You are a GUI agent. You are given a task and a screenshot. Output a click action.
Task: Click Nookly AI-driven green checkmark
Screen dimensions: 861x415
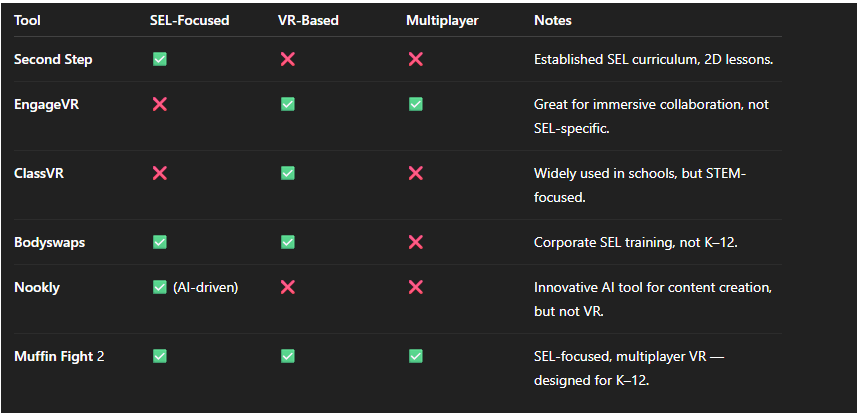tap(159, 287)
